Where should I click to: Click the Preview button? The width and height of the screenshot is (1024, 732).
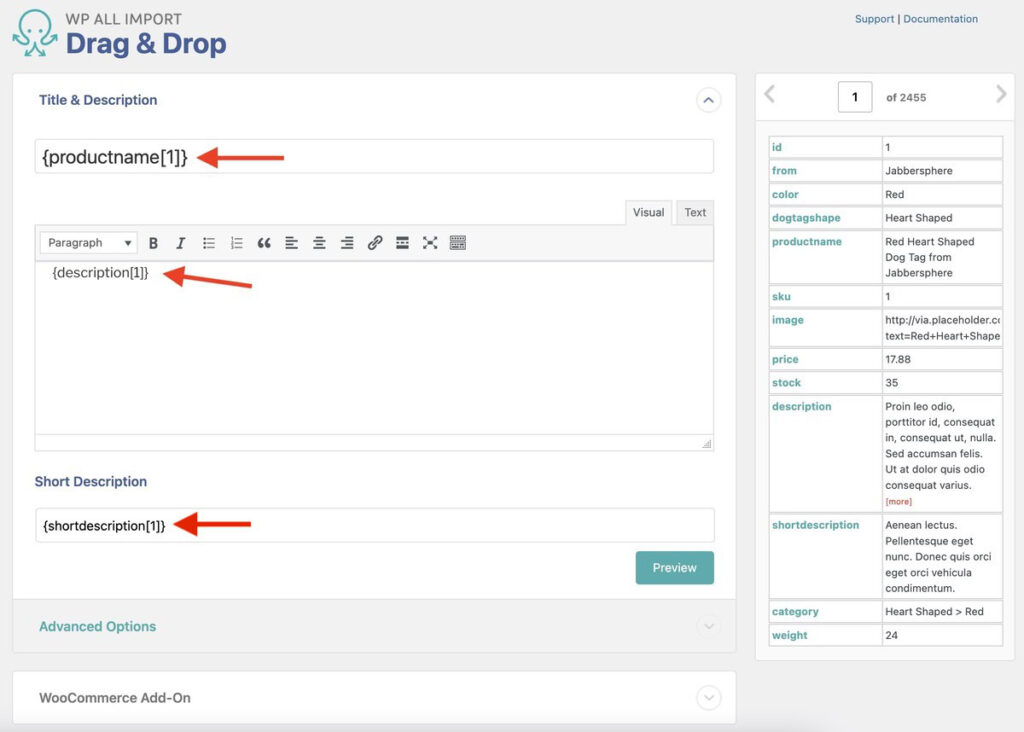(x=675, y=567)
